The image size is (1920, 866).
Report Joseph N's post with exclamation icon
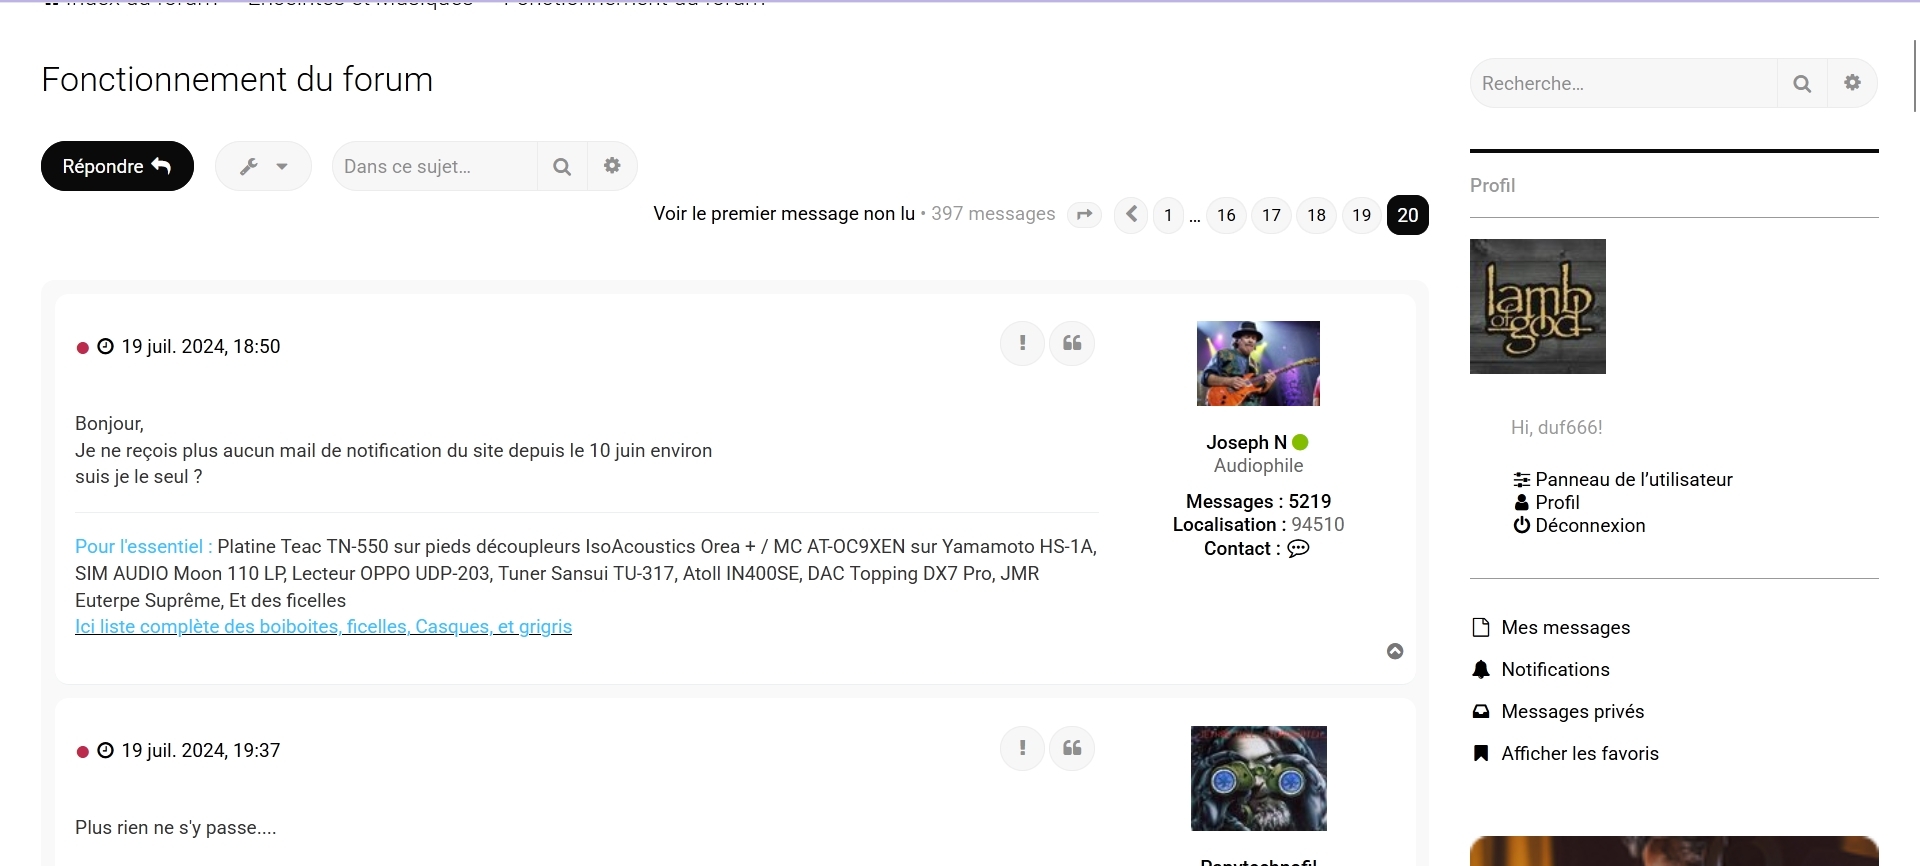point(1022,344)
